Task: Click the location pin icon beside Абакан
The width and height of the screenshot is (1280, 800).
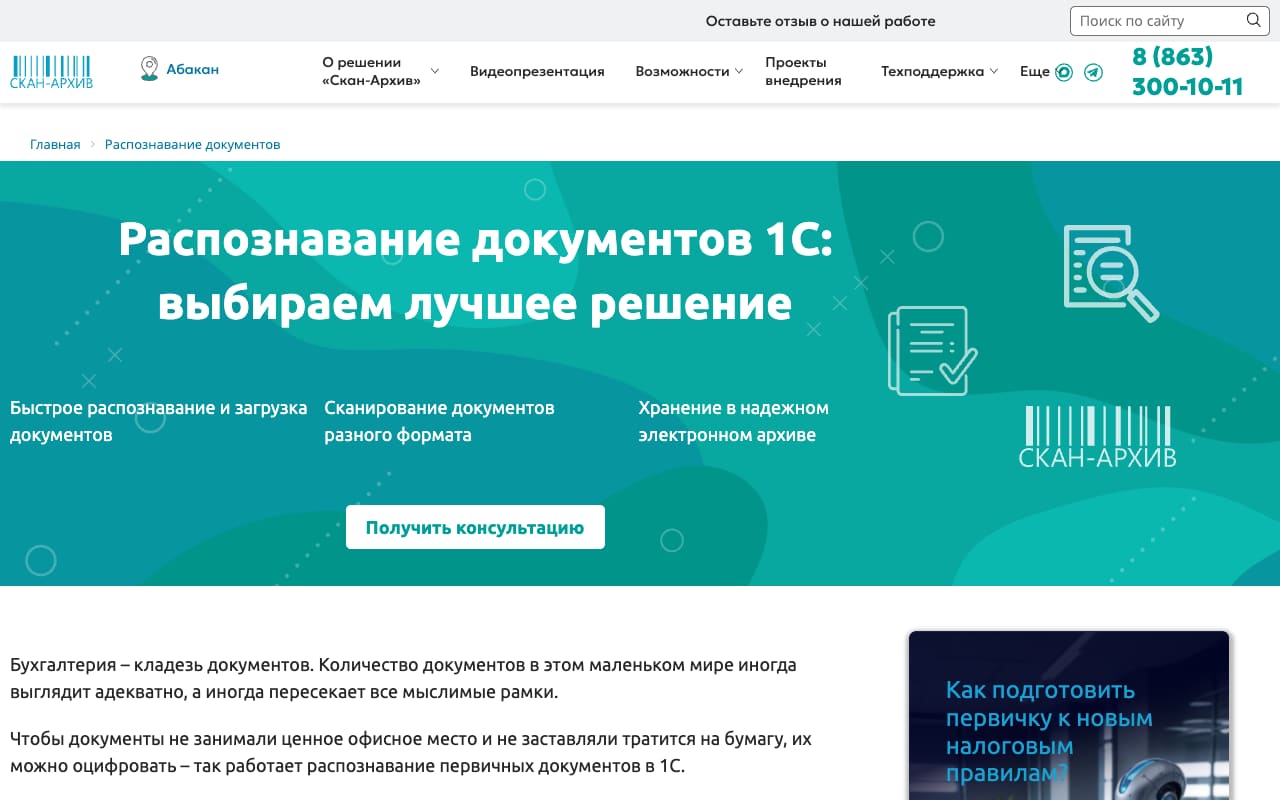Action: point(149,69)
